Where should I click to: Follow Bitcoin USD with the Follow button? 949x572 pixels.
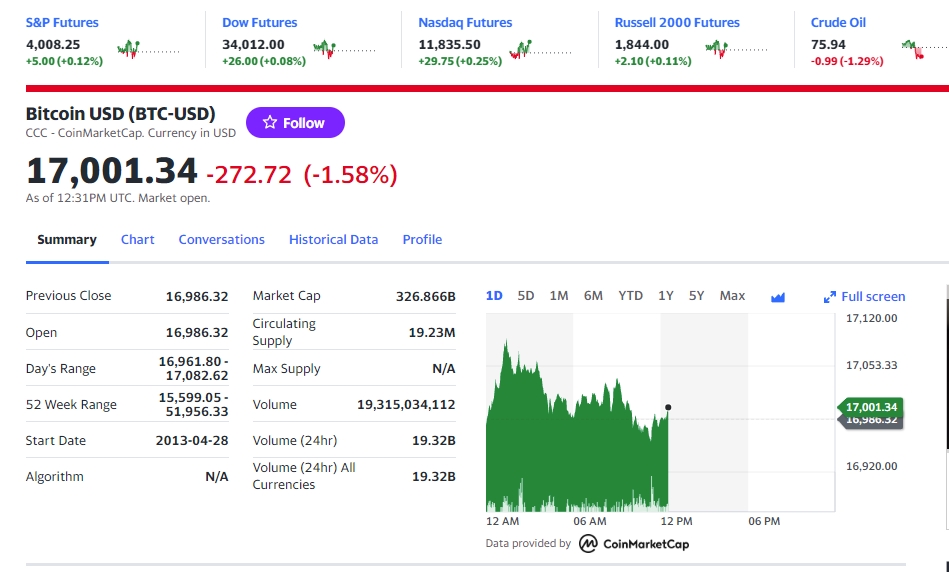[x=295, y=122]
